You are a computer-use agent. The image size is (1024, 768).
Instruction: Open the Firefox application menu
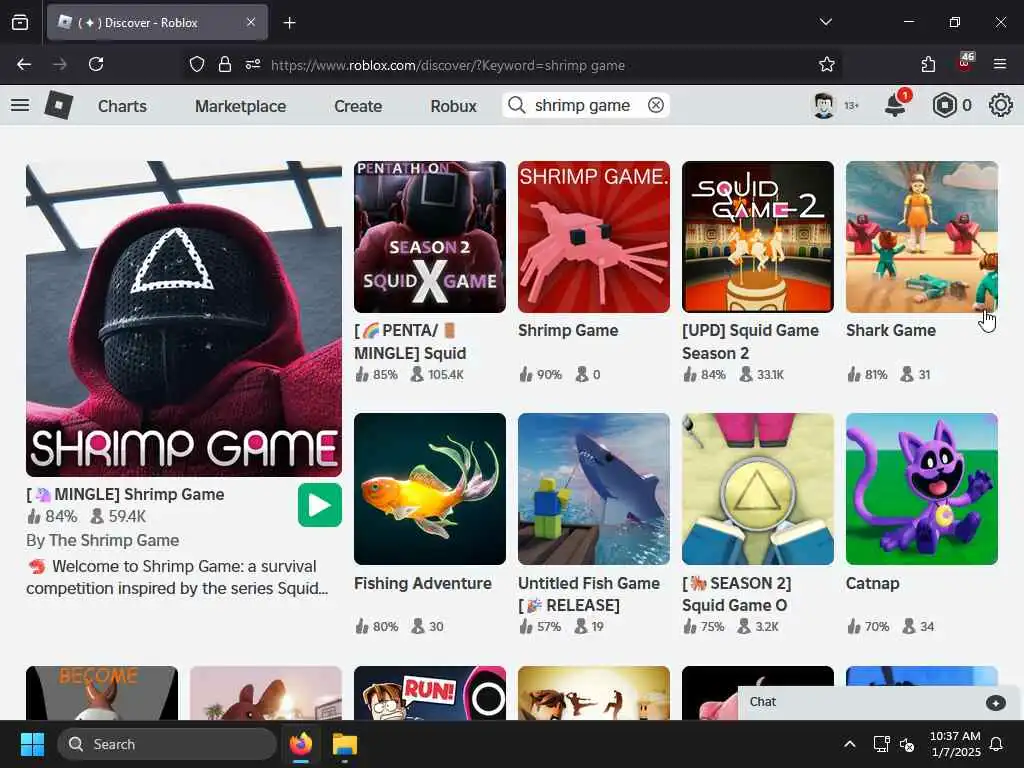(1000, 65)
